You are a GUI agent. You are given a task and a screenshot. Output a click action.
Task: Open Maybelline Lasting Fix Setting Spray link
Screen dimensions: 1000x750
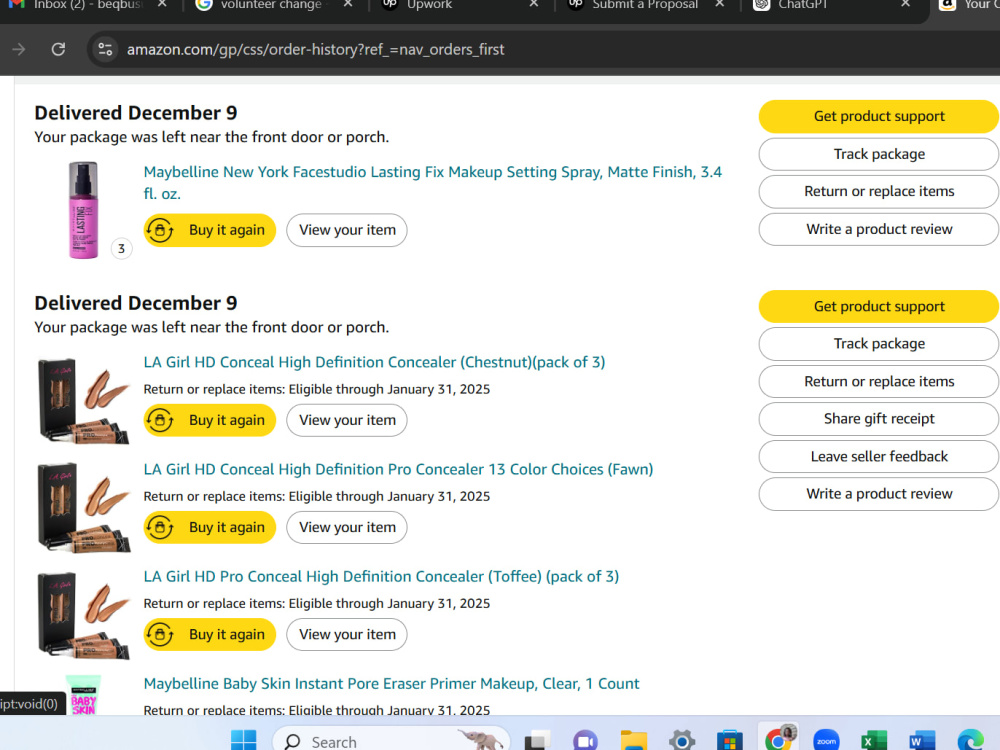(x=432, y=182)
